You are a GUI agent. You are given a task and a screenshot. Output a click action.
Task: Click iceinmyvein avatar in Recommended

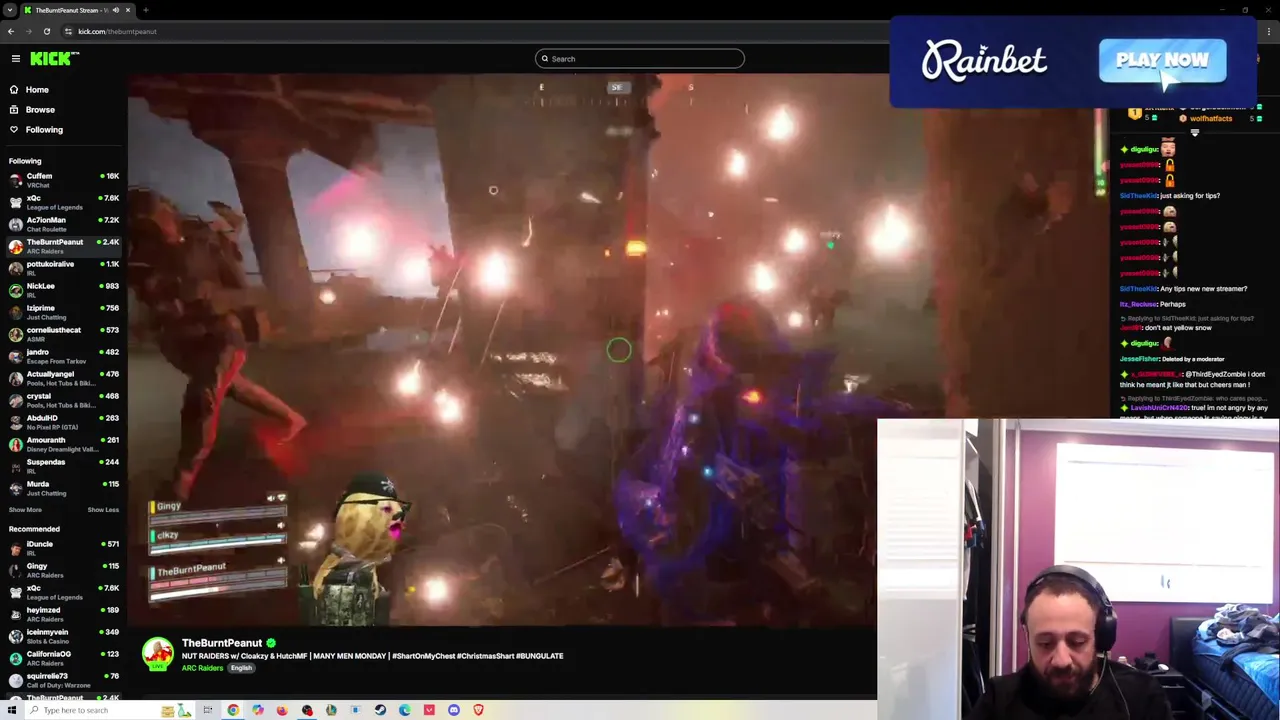15,636
